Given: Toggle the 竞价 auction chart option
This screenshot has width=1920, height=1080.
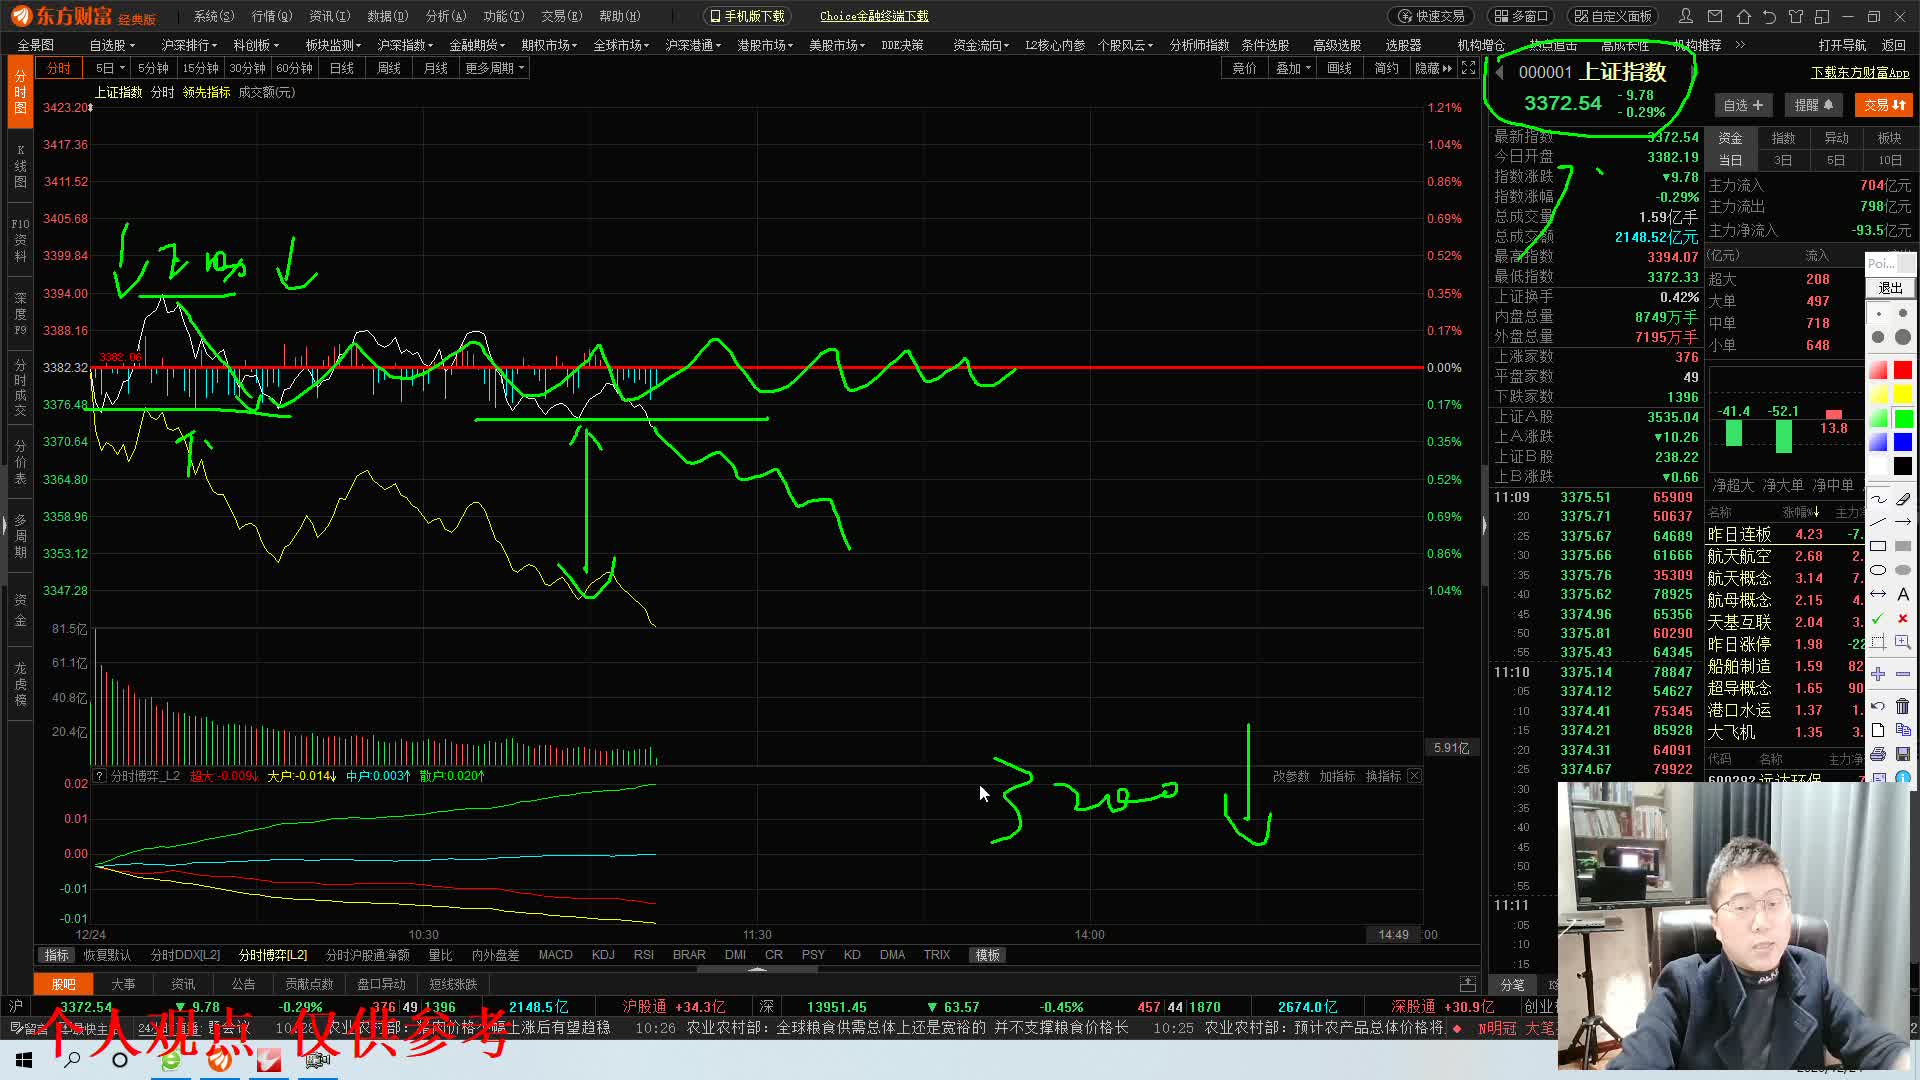Looking at the screenshot, I should [x=1244, y=68].
